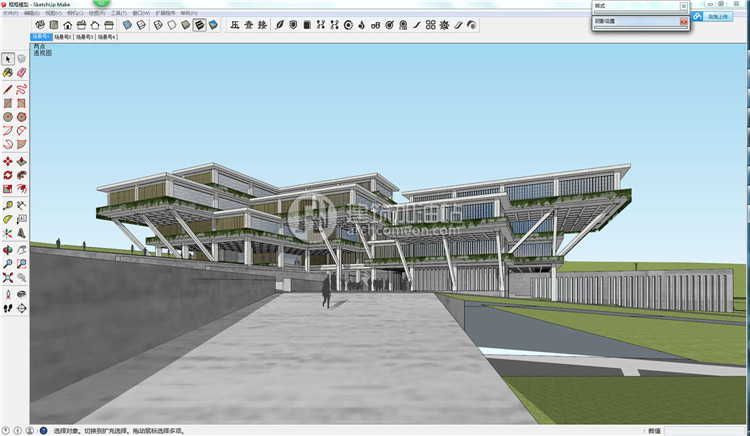Select the Text label tool
750x436 pixels.
[x=22, y=219]
